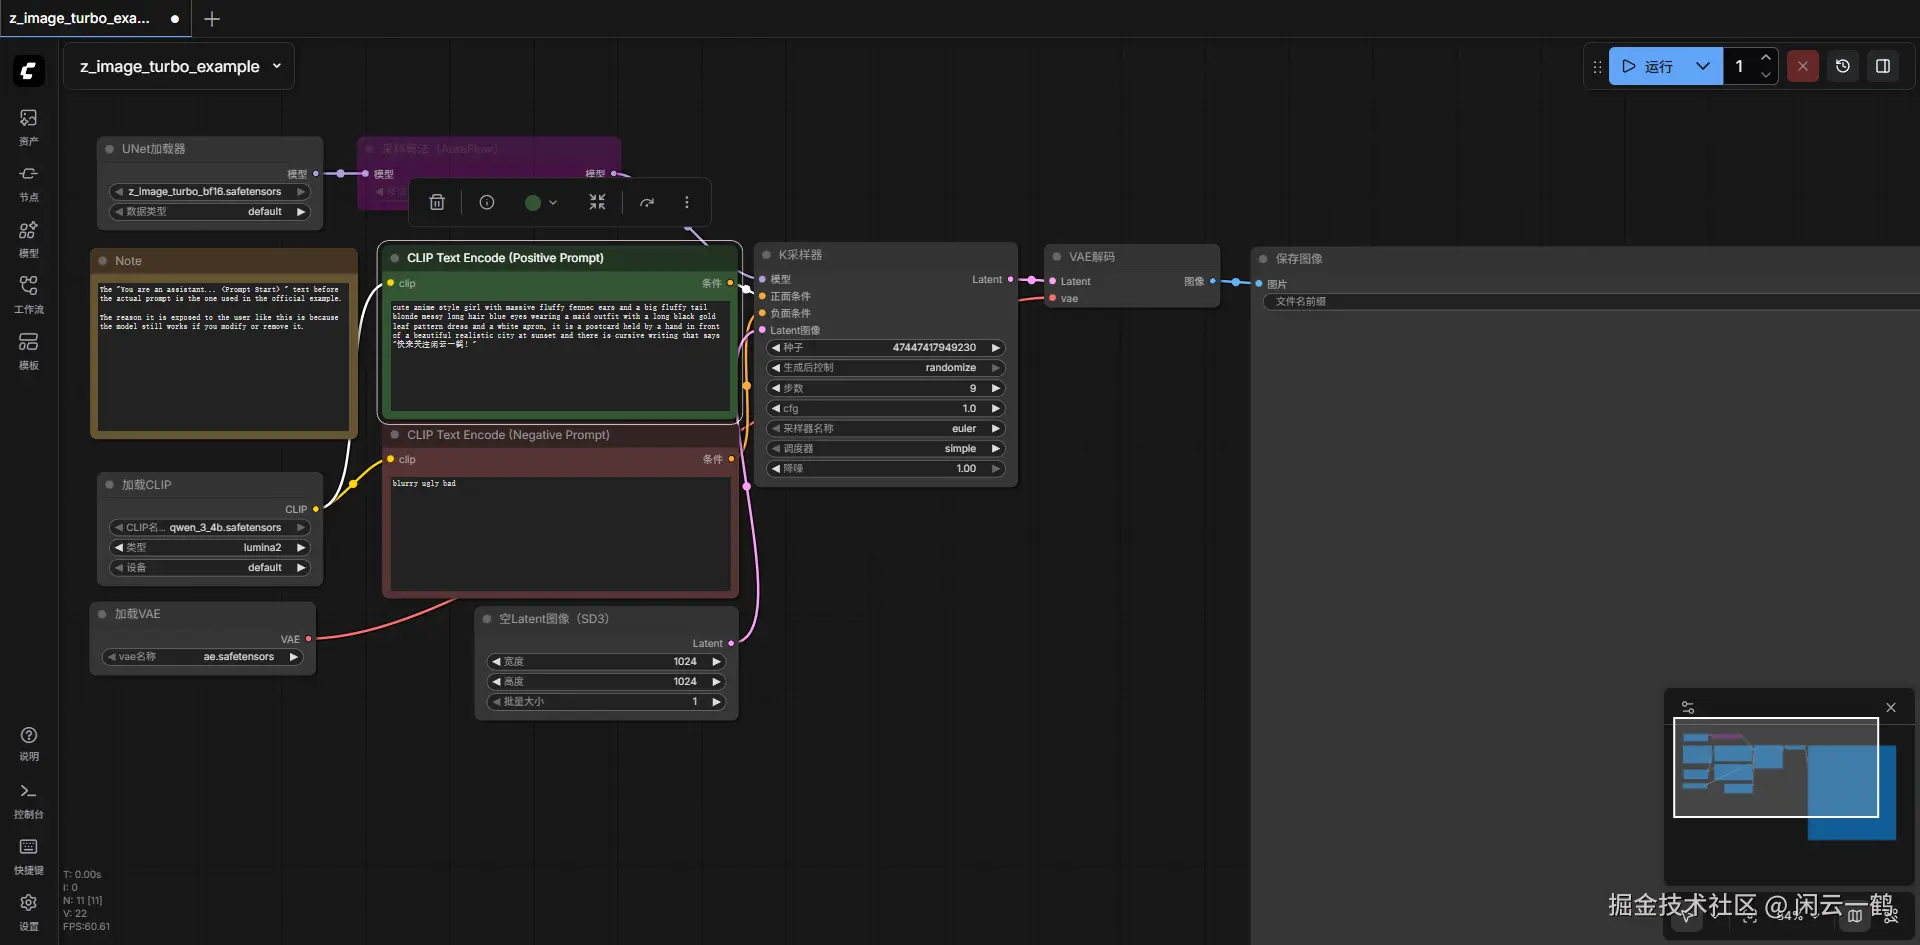Open the queue history icon
Screen dimensions: 1920x945
click(x=1843, y=66)
